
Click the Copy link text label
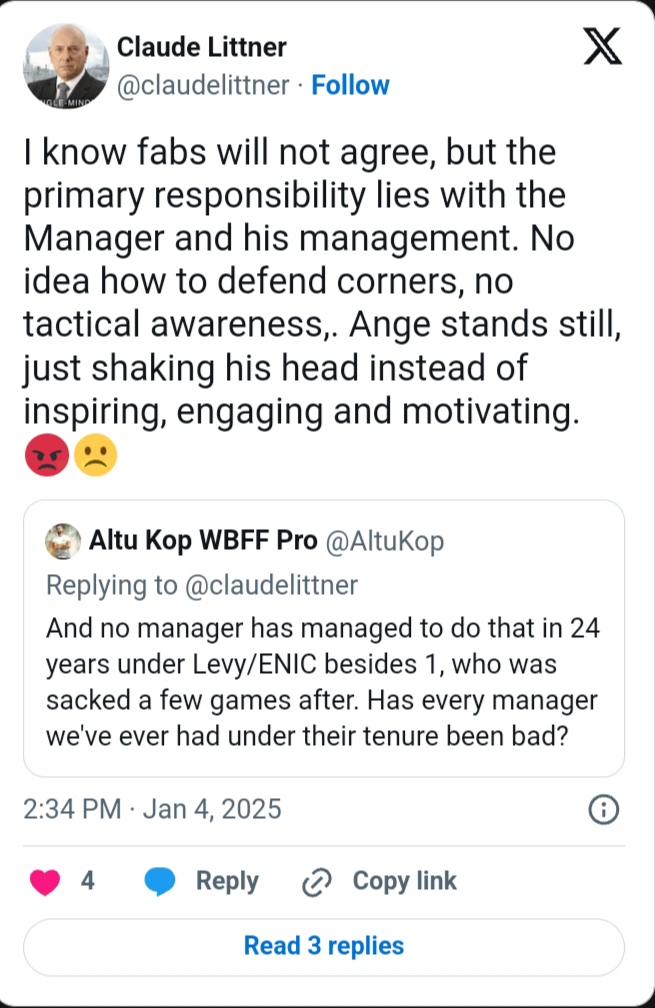[x=404, y=881]
